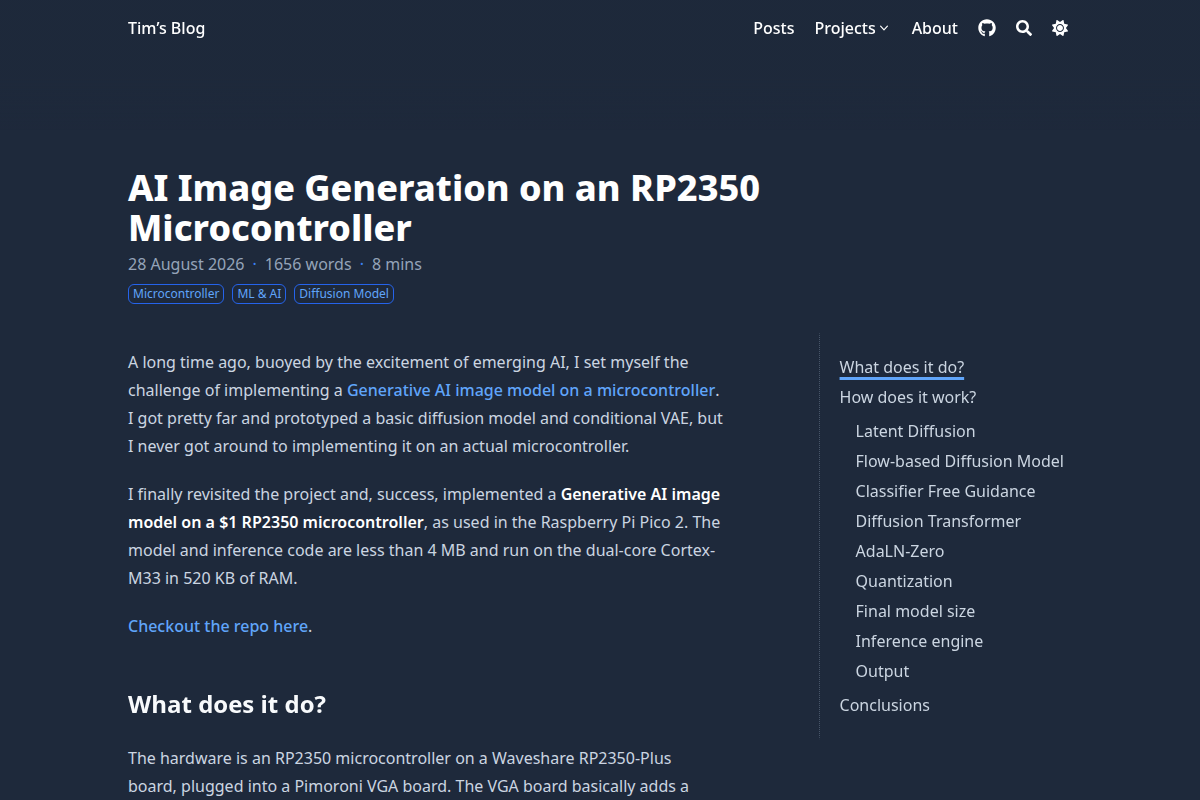Jump to AdaLN-Zero section

click(x=900, y=551)
